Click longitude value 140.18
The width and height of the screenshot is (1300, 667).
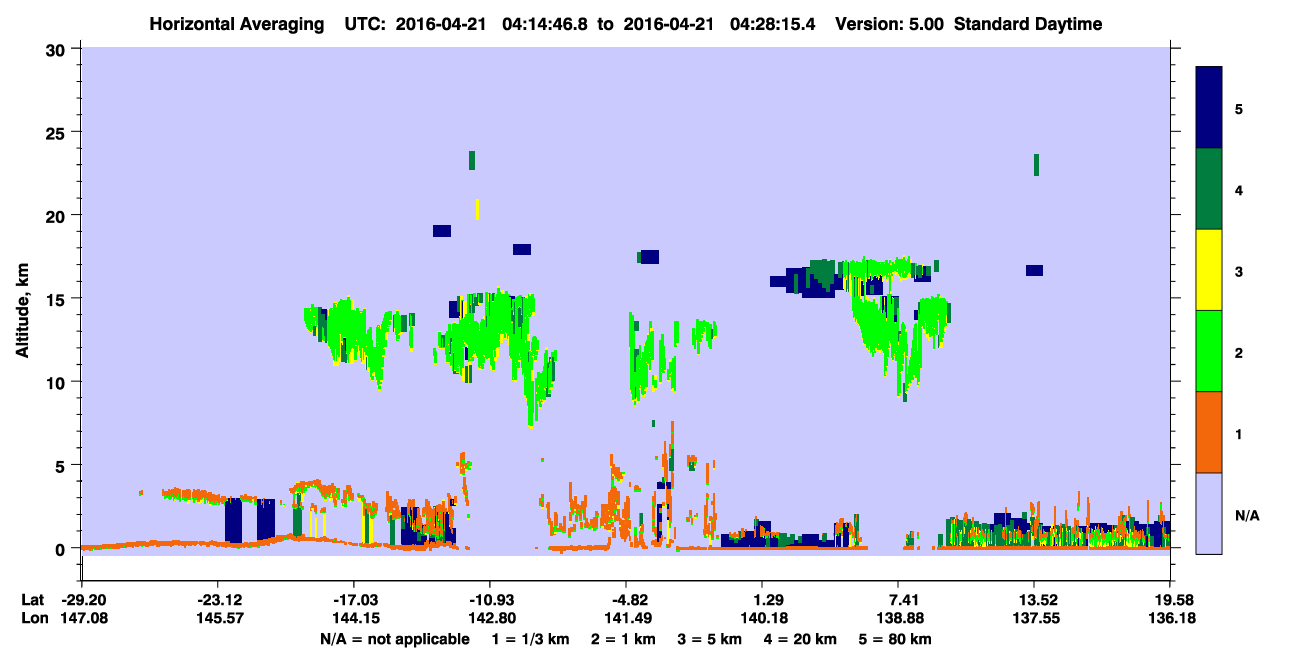pos(762,618)
